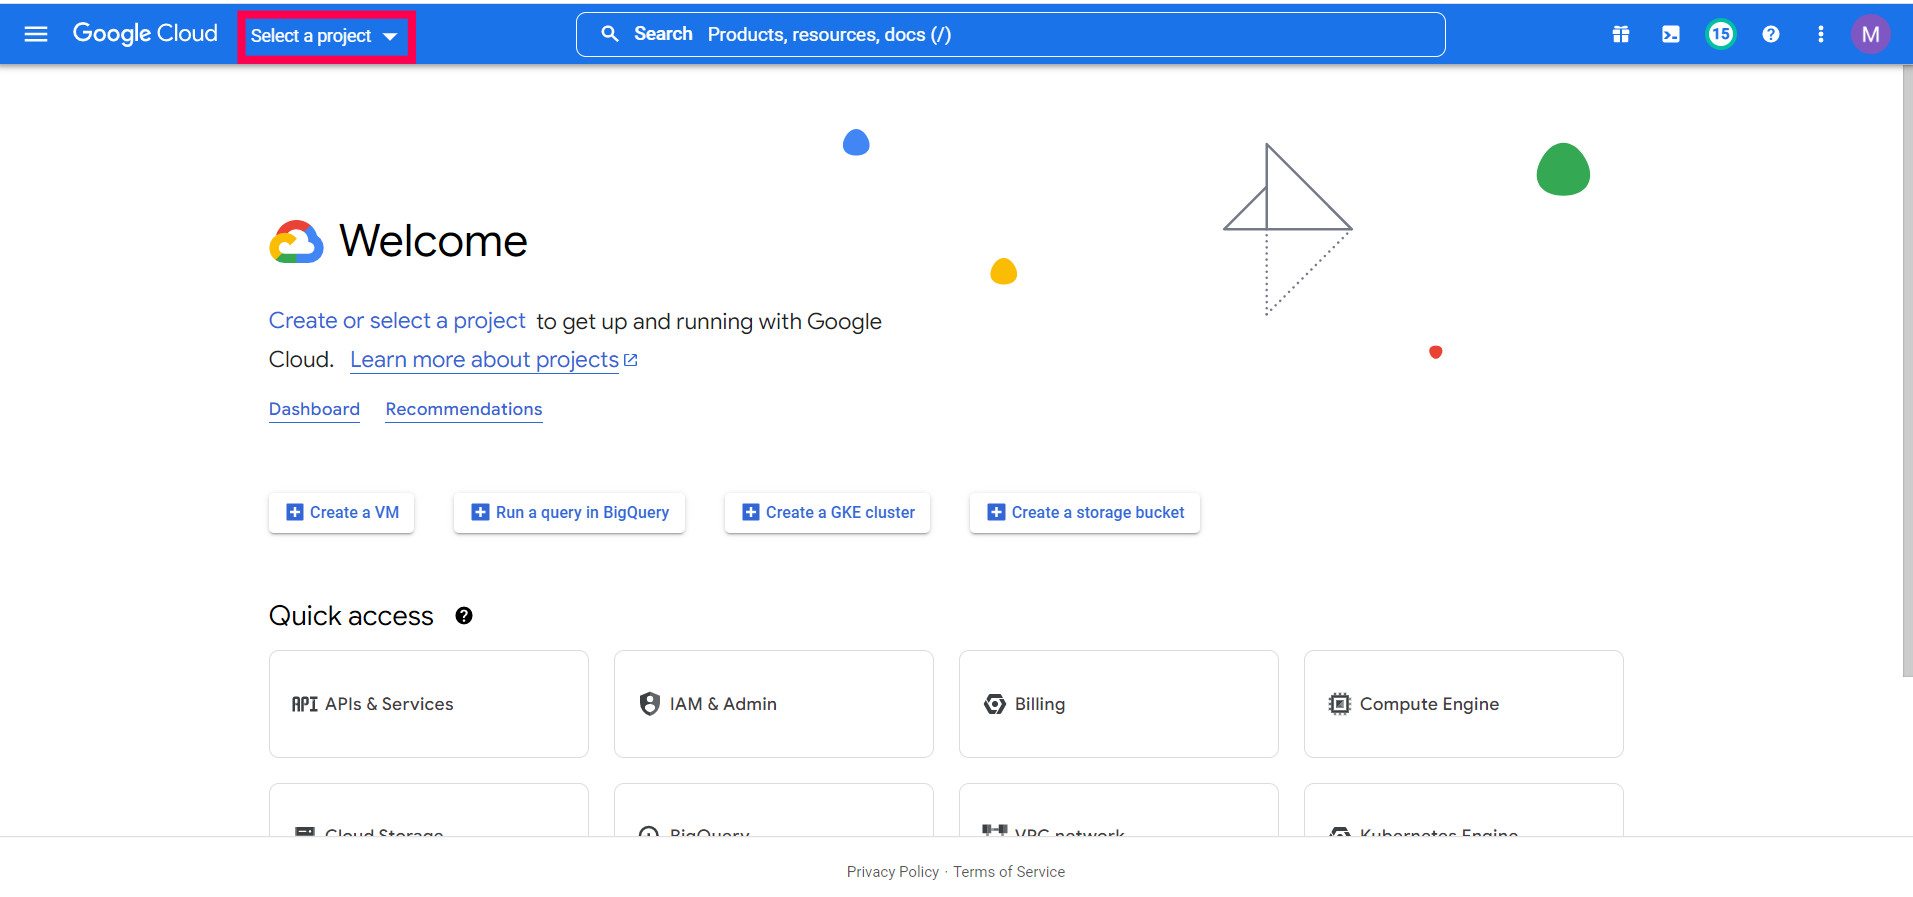The height and width of the screenshot is (897, 1913).
Task: Click Create or select a project link
Action: pos(397,321)
